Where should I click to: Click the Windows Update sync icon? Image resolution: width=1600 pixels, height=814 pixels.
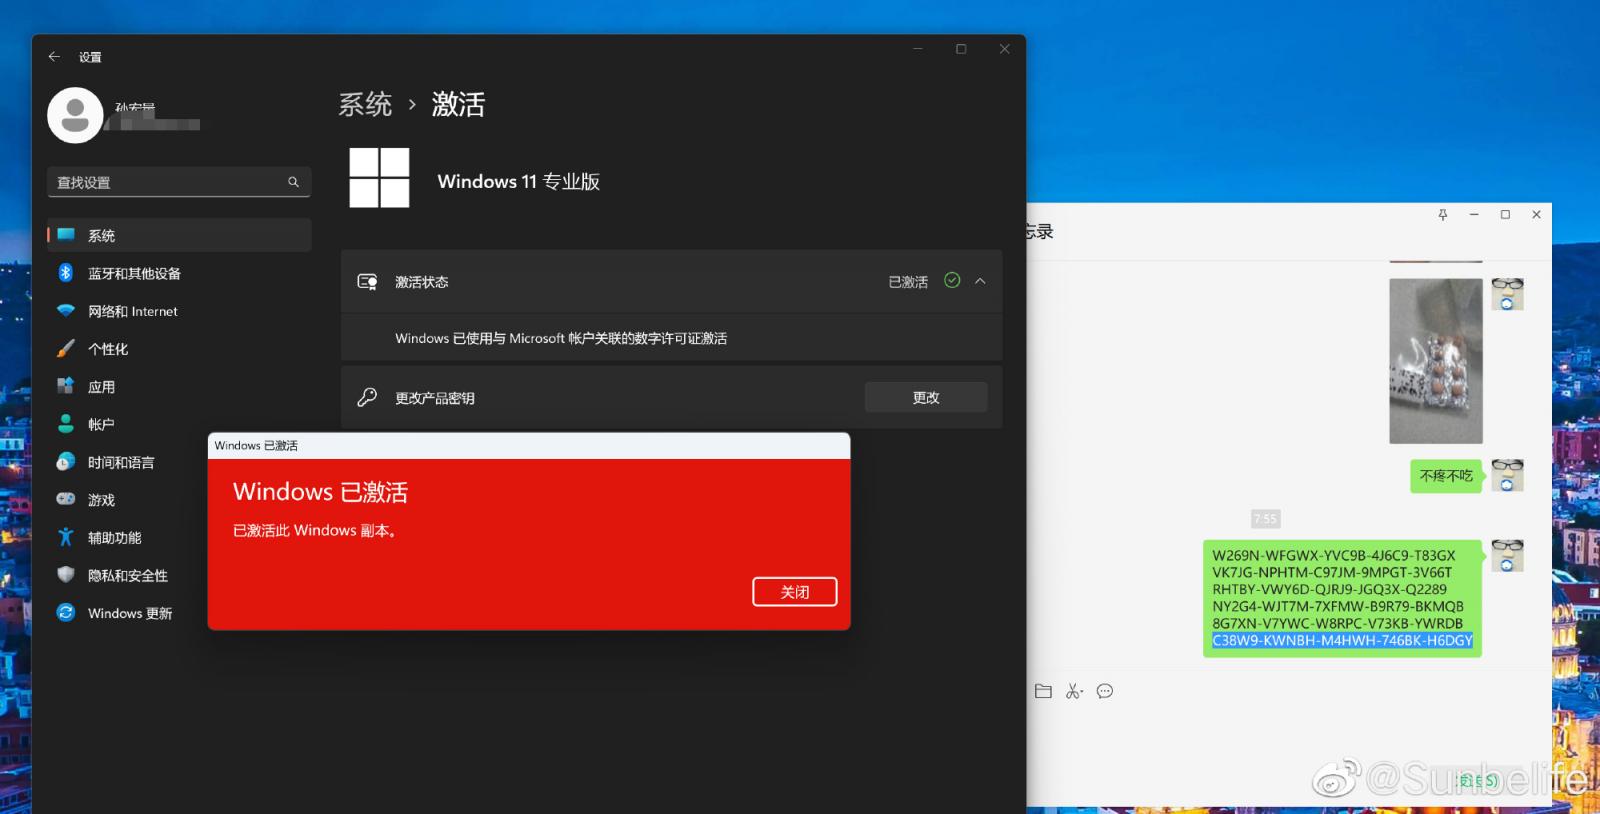click(66, 612)
